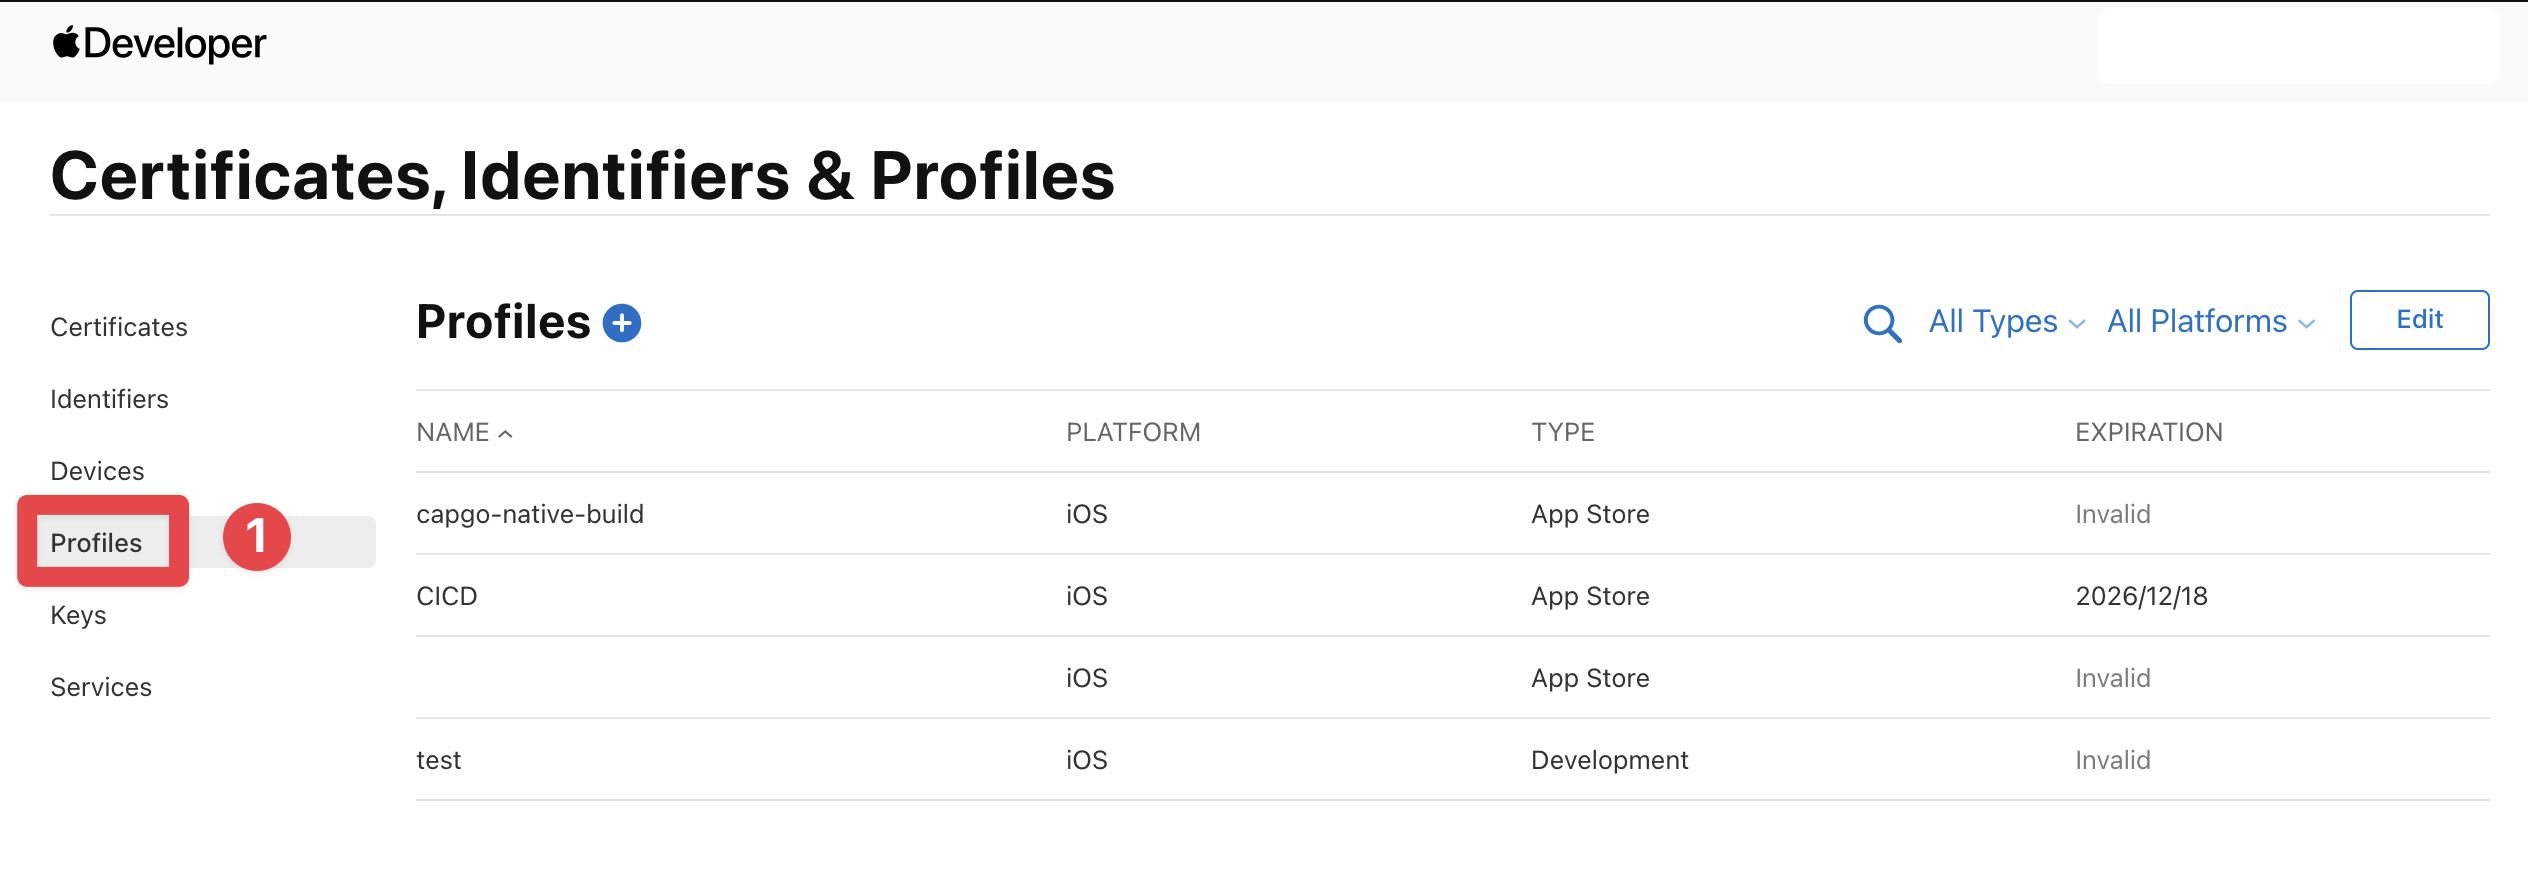Click the Apple Developer logo
Image resolution: width=2528 pixels, height=876 pixels.
(x=160, y=42)
